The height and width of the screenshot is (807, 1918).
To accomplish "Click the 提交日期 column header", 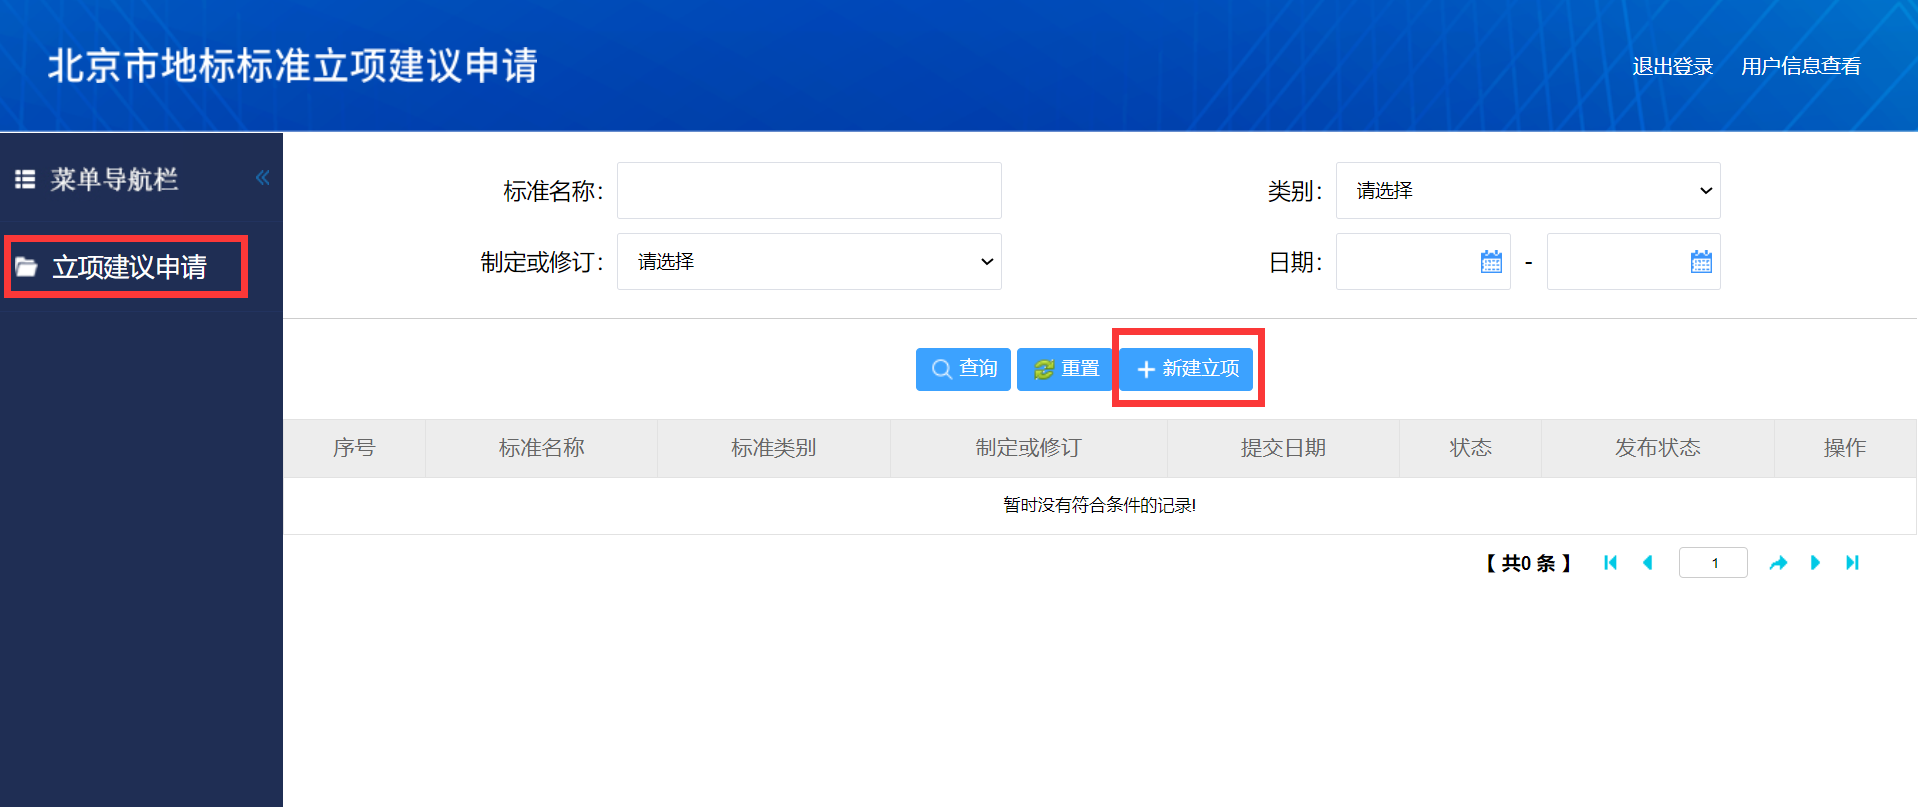I will click(x=1282, y=448).
